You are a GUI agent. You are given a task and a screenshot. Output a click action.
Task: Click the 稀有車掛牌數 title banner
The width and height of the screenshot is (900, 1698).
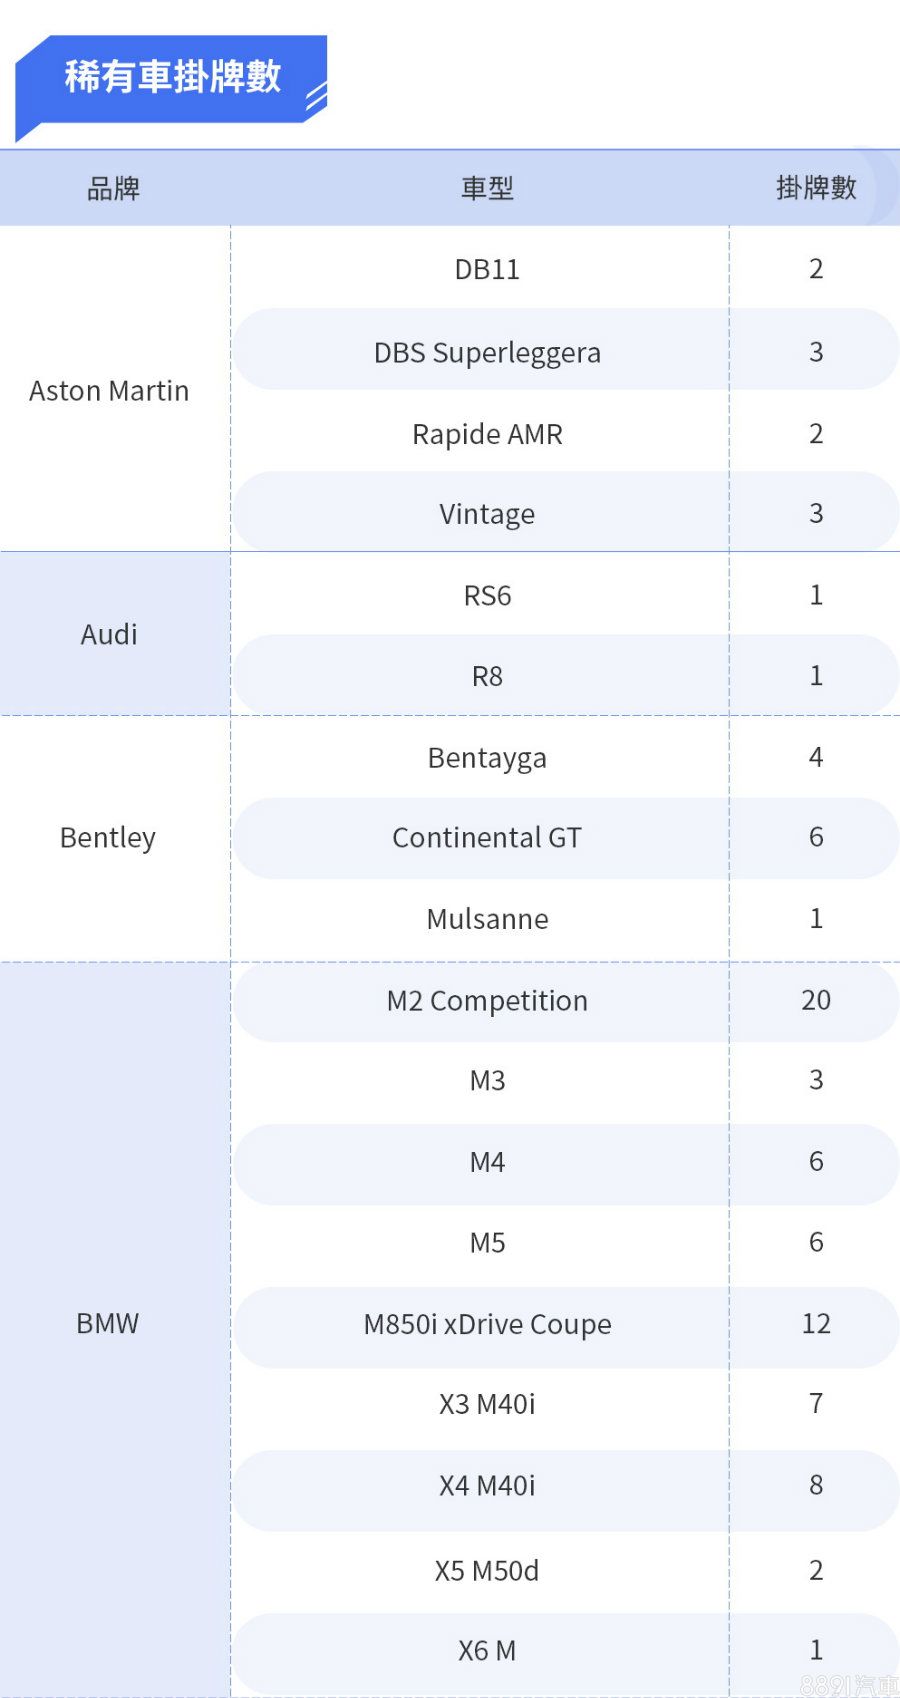[172, 78]
